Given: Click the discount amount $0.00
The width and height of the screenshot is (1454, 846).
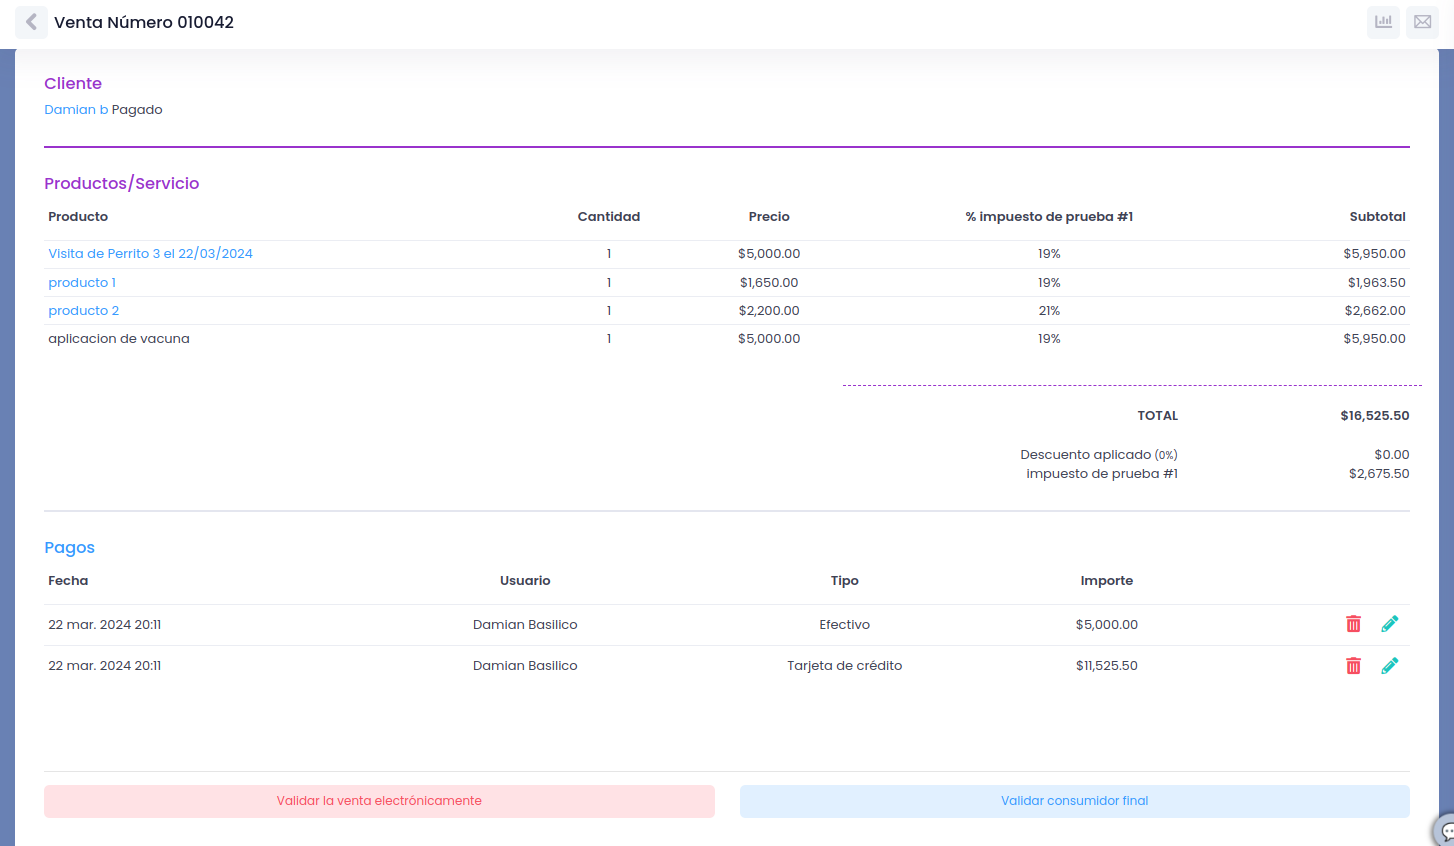Looking at the screenshot, I should 1392,455.
